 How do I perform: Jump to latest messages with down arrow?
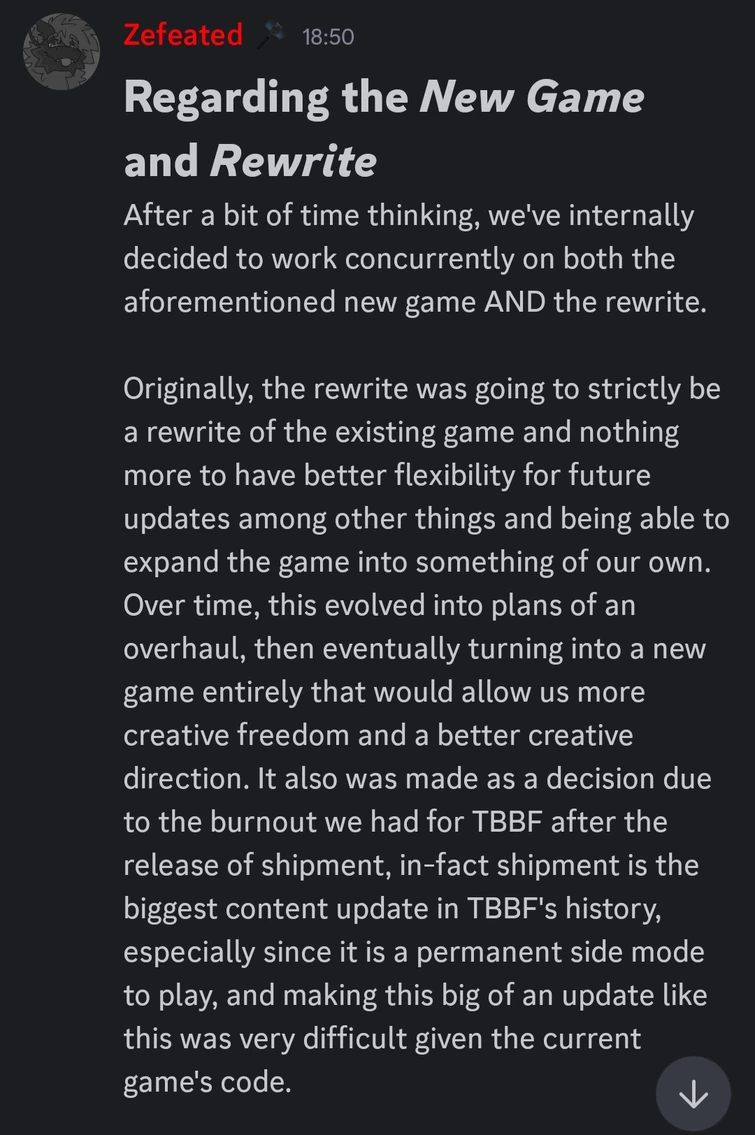tap(693, 1094)
